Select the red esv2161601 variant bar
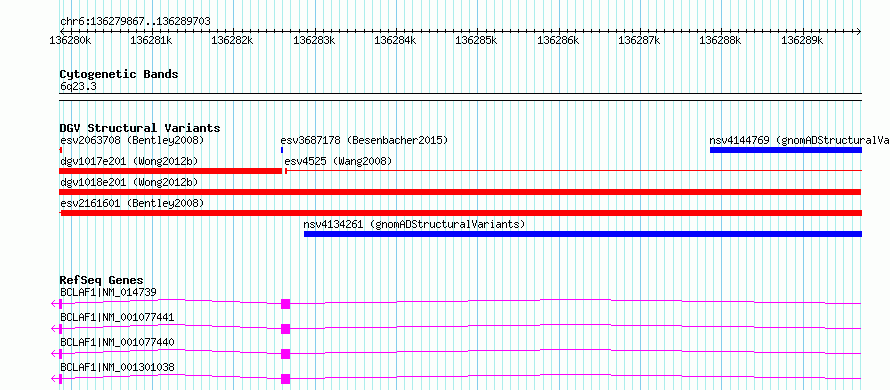 461,213
